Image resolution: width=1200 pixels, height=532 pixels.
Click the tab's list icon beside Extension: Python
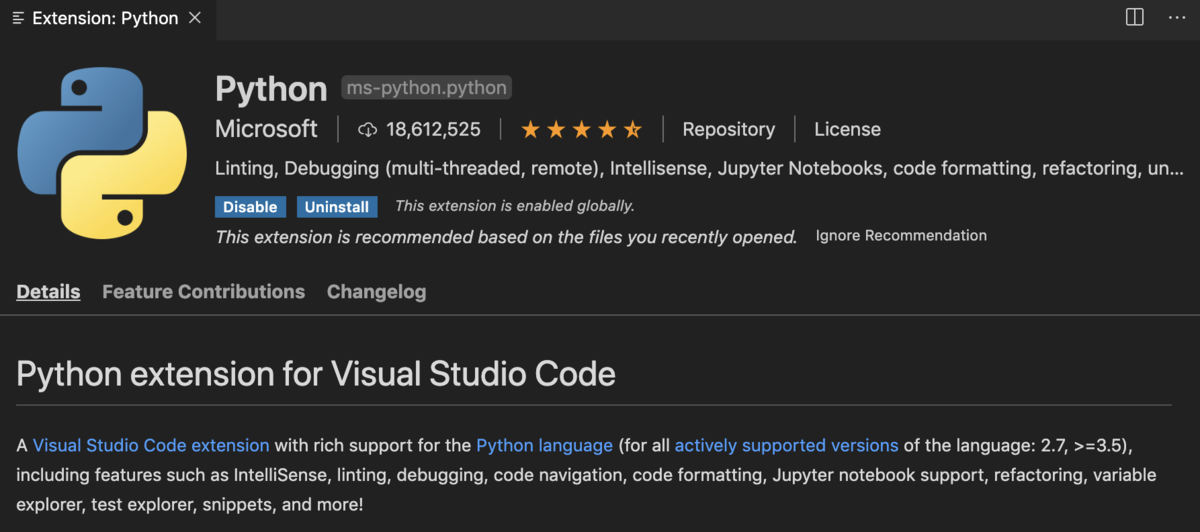pyautogui.click(x=18, y=18)
